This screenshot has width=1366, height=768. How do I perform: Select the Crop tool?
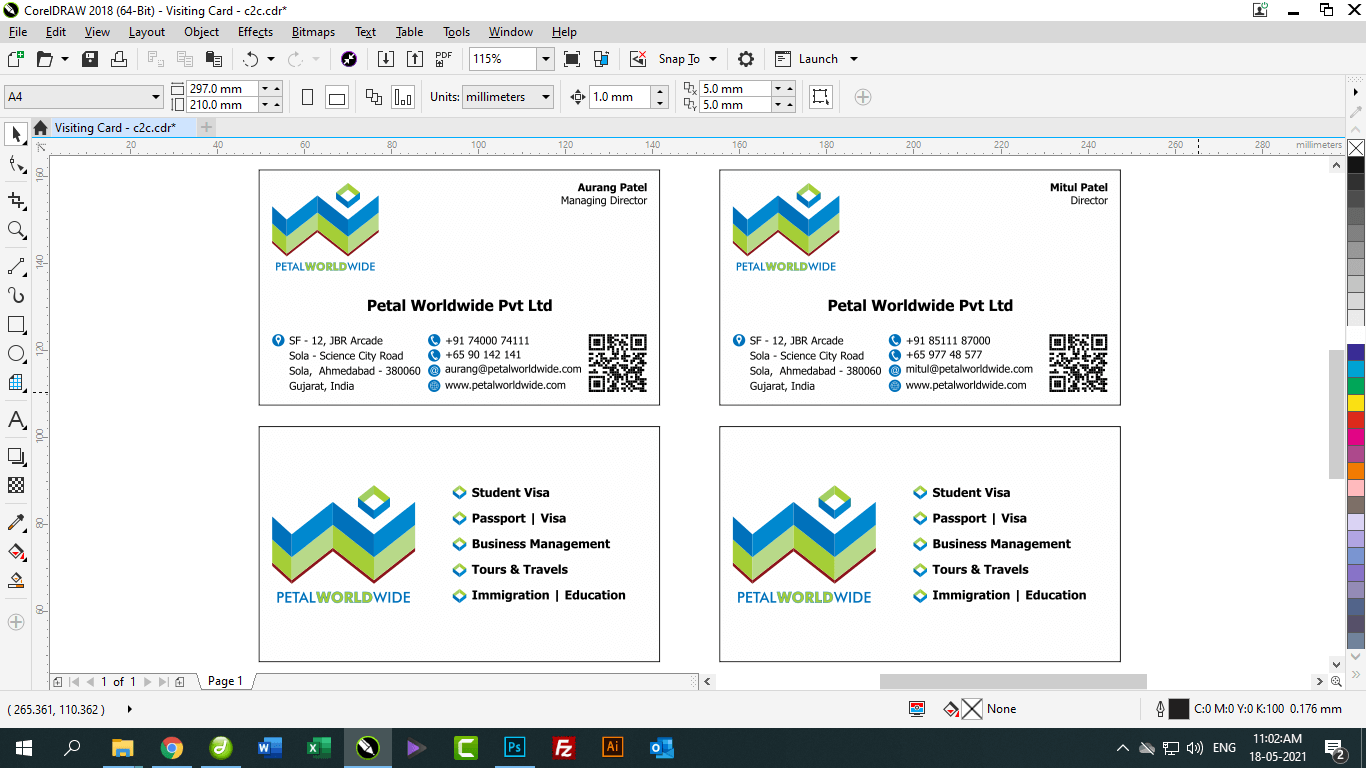point(16,200)
